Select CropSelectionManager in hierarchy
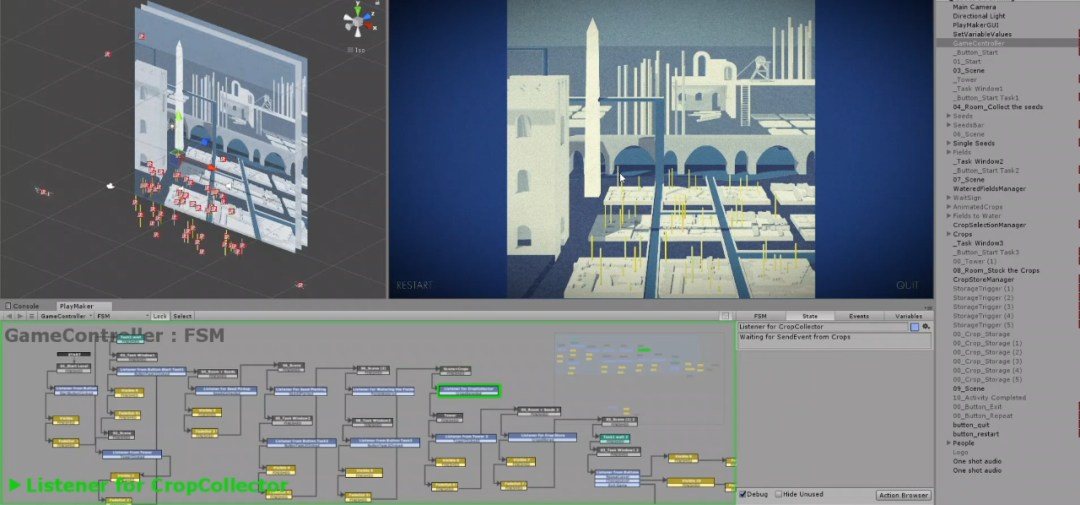 pyautogui.click(x=989, y=225)
